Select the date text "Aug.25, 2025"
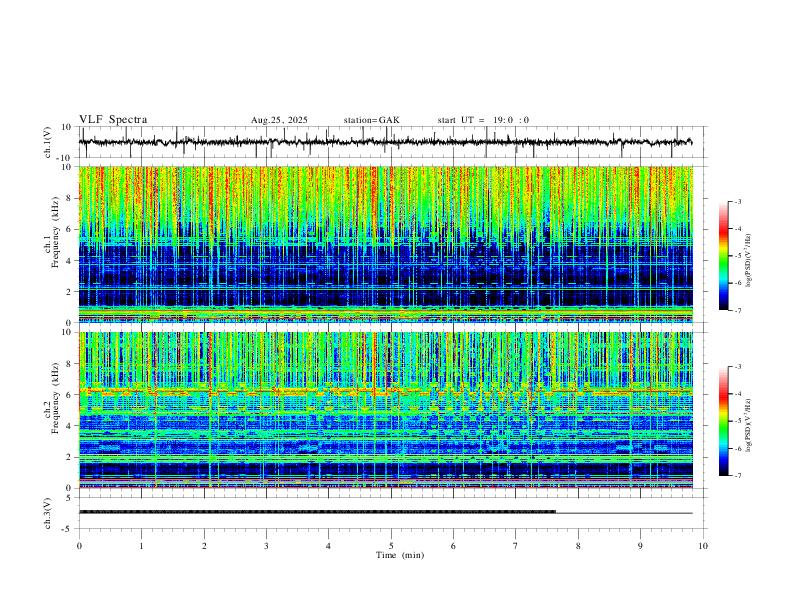This screenshot has width=792, height=612. click(x=279, y=120)
